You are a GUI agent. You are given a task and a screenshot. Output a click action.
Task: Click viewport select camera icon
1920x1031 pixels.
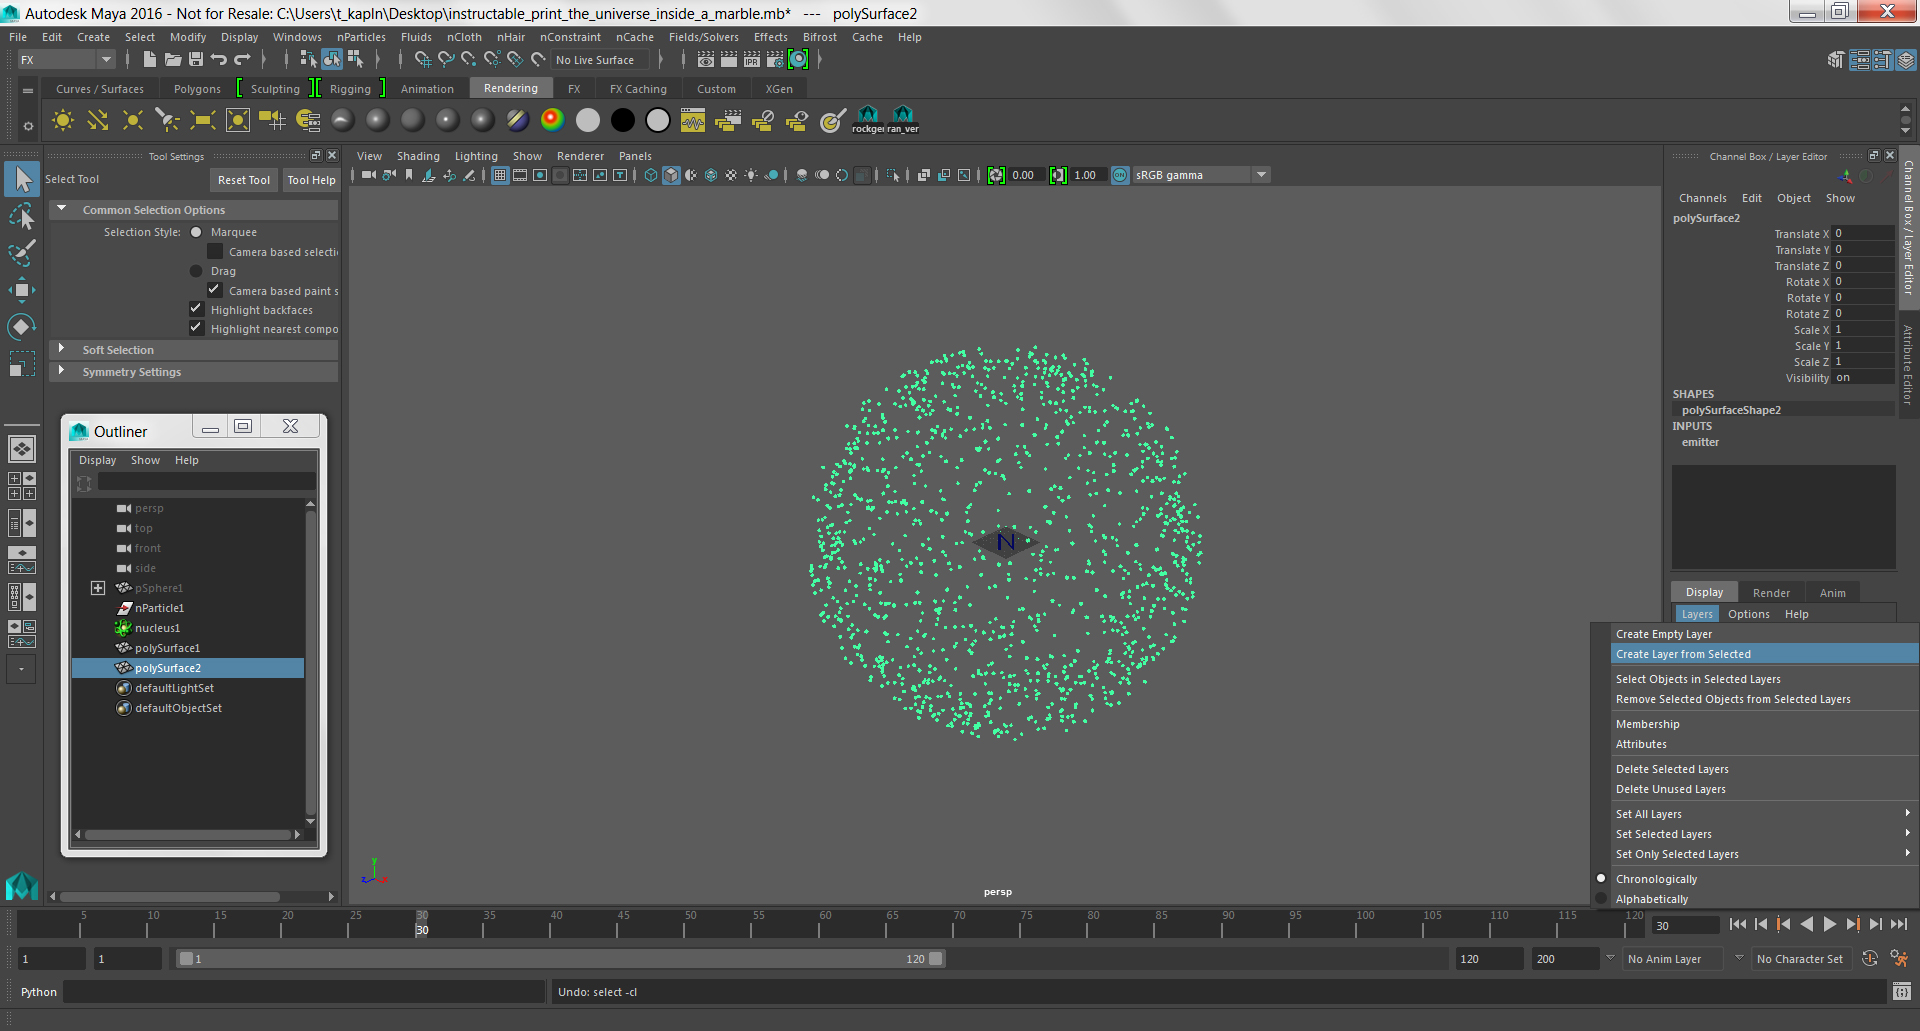pyautogui.click(x=369, y=175)
